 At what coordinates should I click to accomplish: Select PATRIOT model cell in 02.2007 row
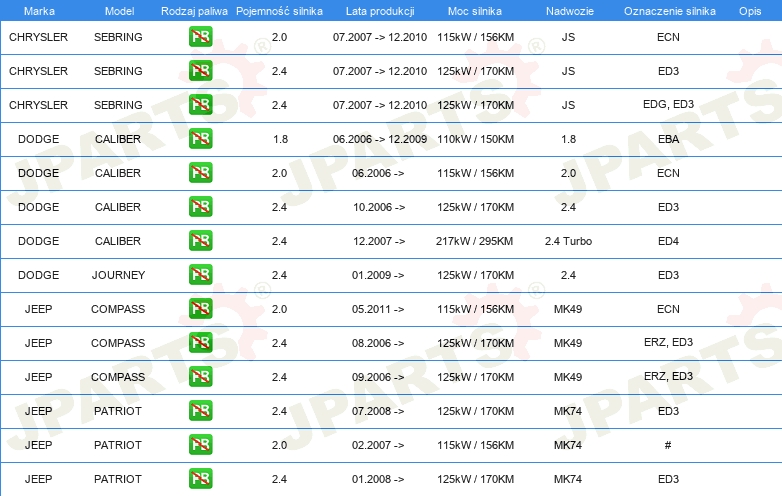[118, 445]
